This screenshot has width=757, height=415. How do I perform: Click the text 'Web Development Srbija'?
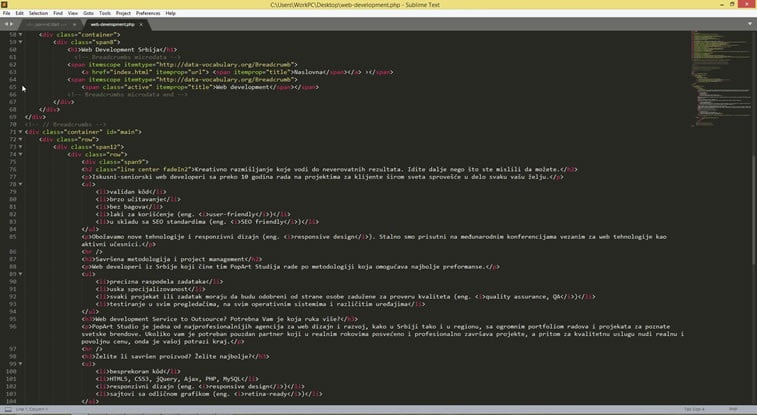121,50
